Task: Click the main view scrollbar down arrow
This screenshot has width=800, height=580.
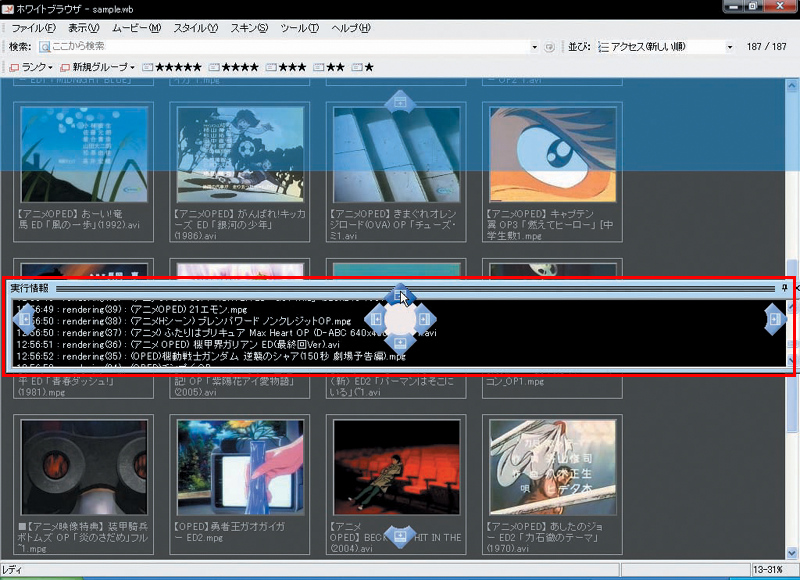Action: point(792,553)
